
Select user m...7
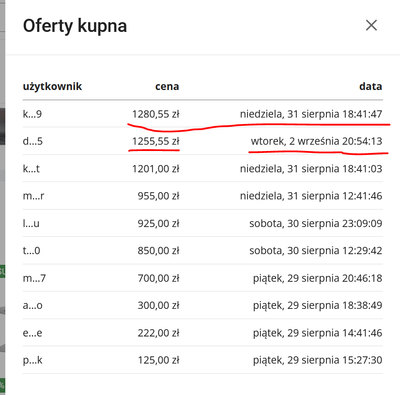[34, 278]
